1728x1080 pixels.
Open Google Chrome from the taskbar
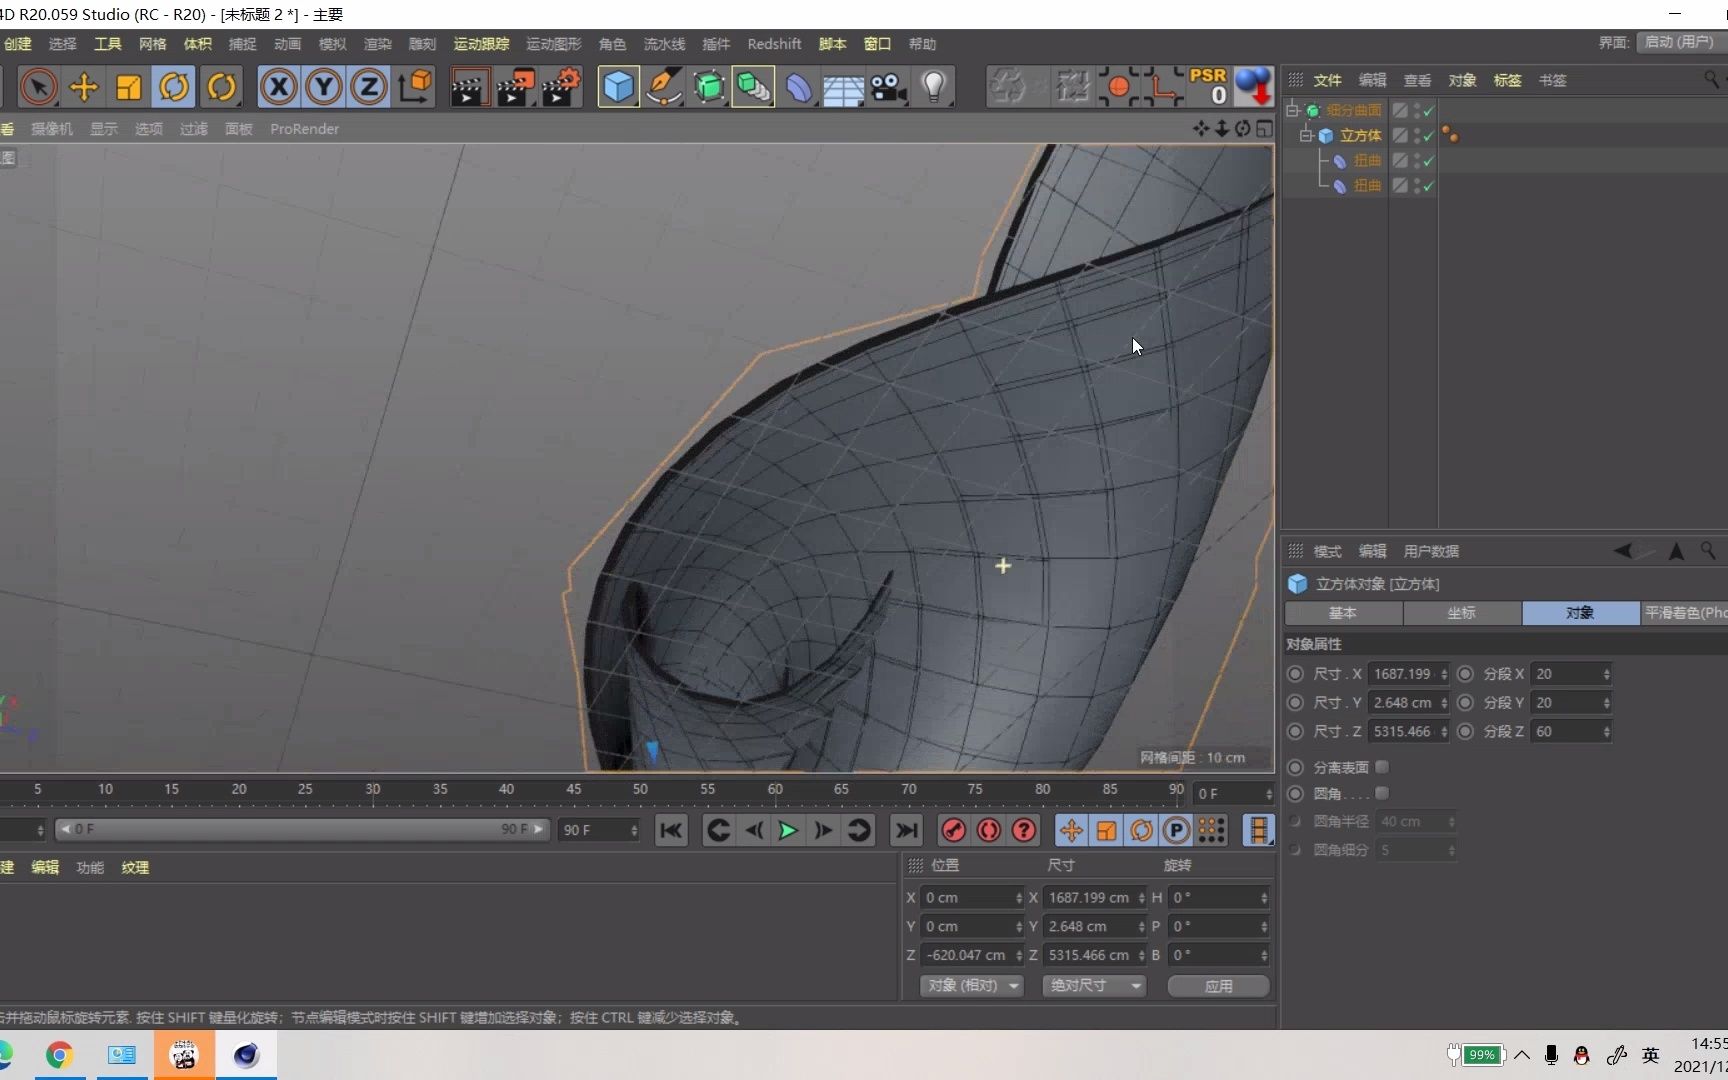tap(59, 1055)
